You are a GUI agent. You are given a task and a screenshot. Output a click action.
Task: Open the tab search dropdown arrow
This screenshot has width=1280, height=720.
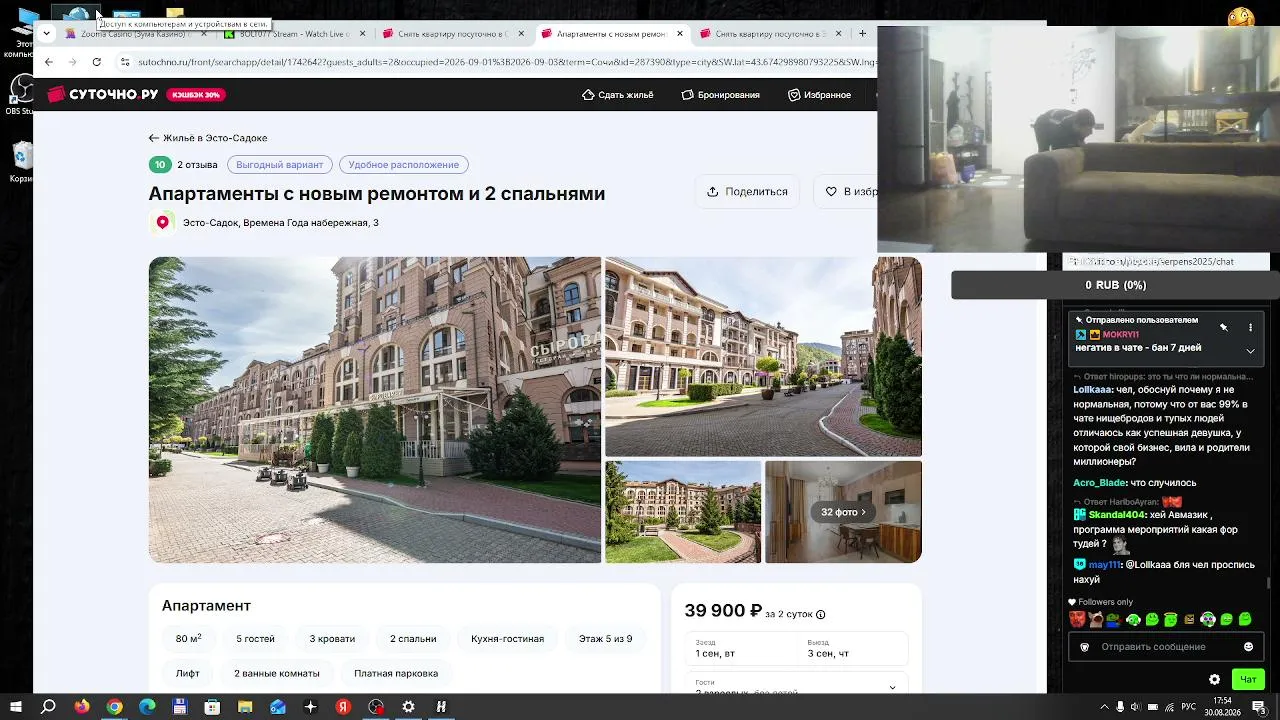pyautogui.click(x=46, y=34)
